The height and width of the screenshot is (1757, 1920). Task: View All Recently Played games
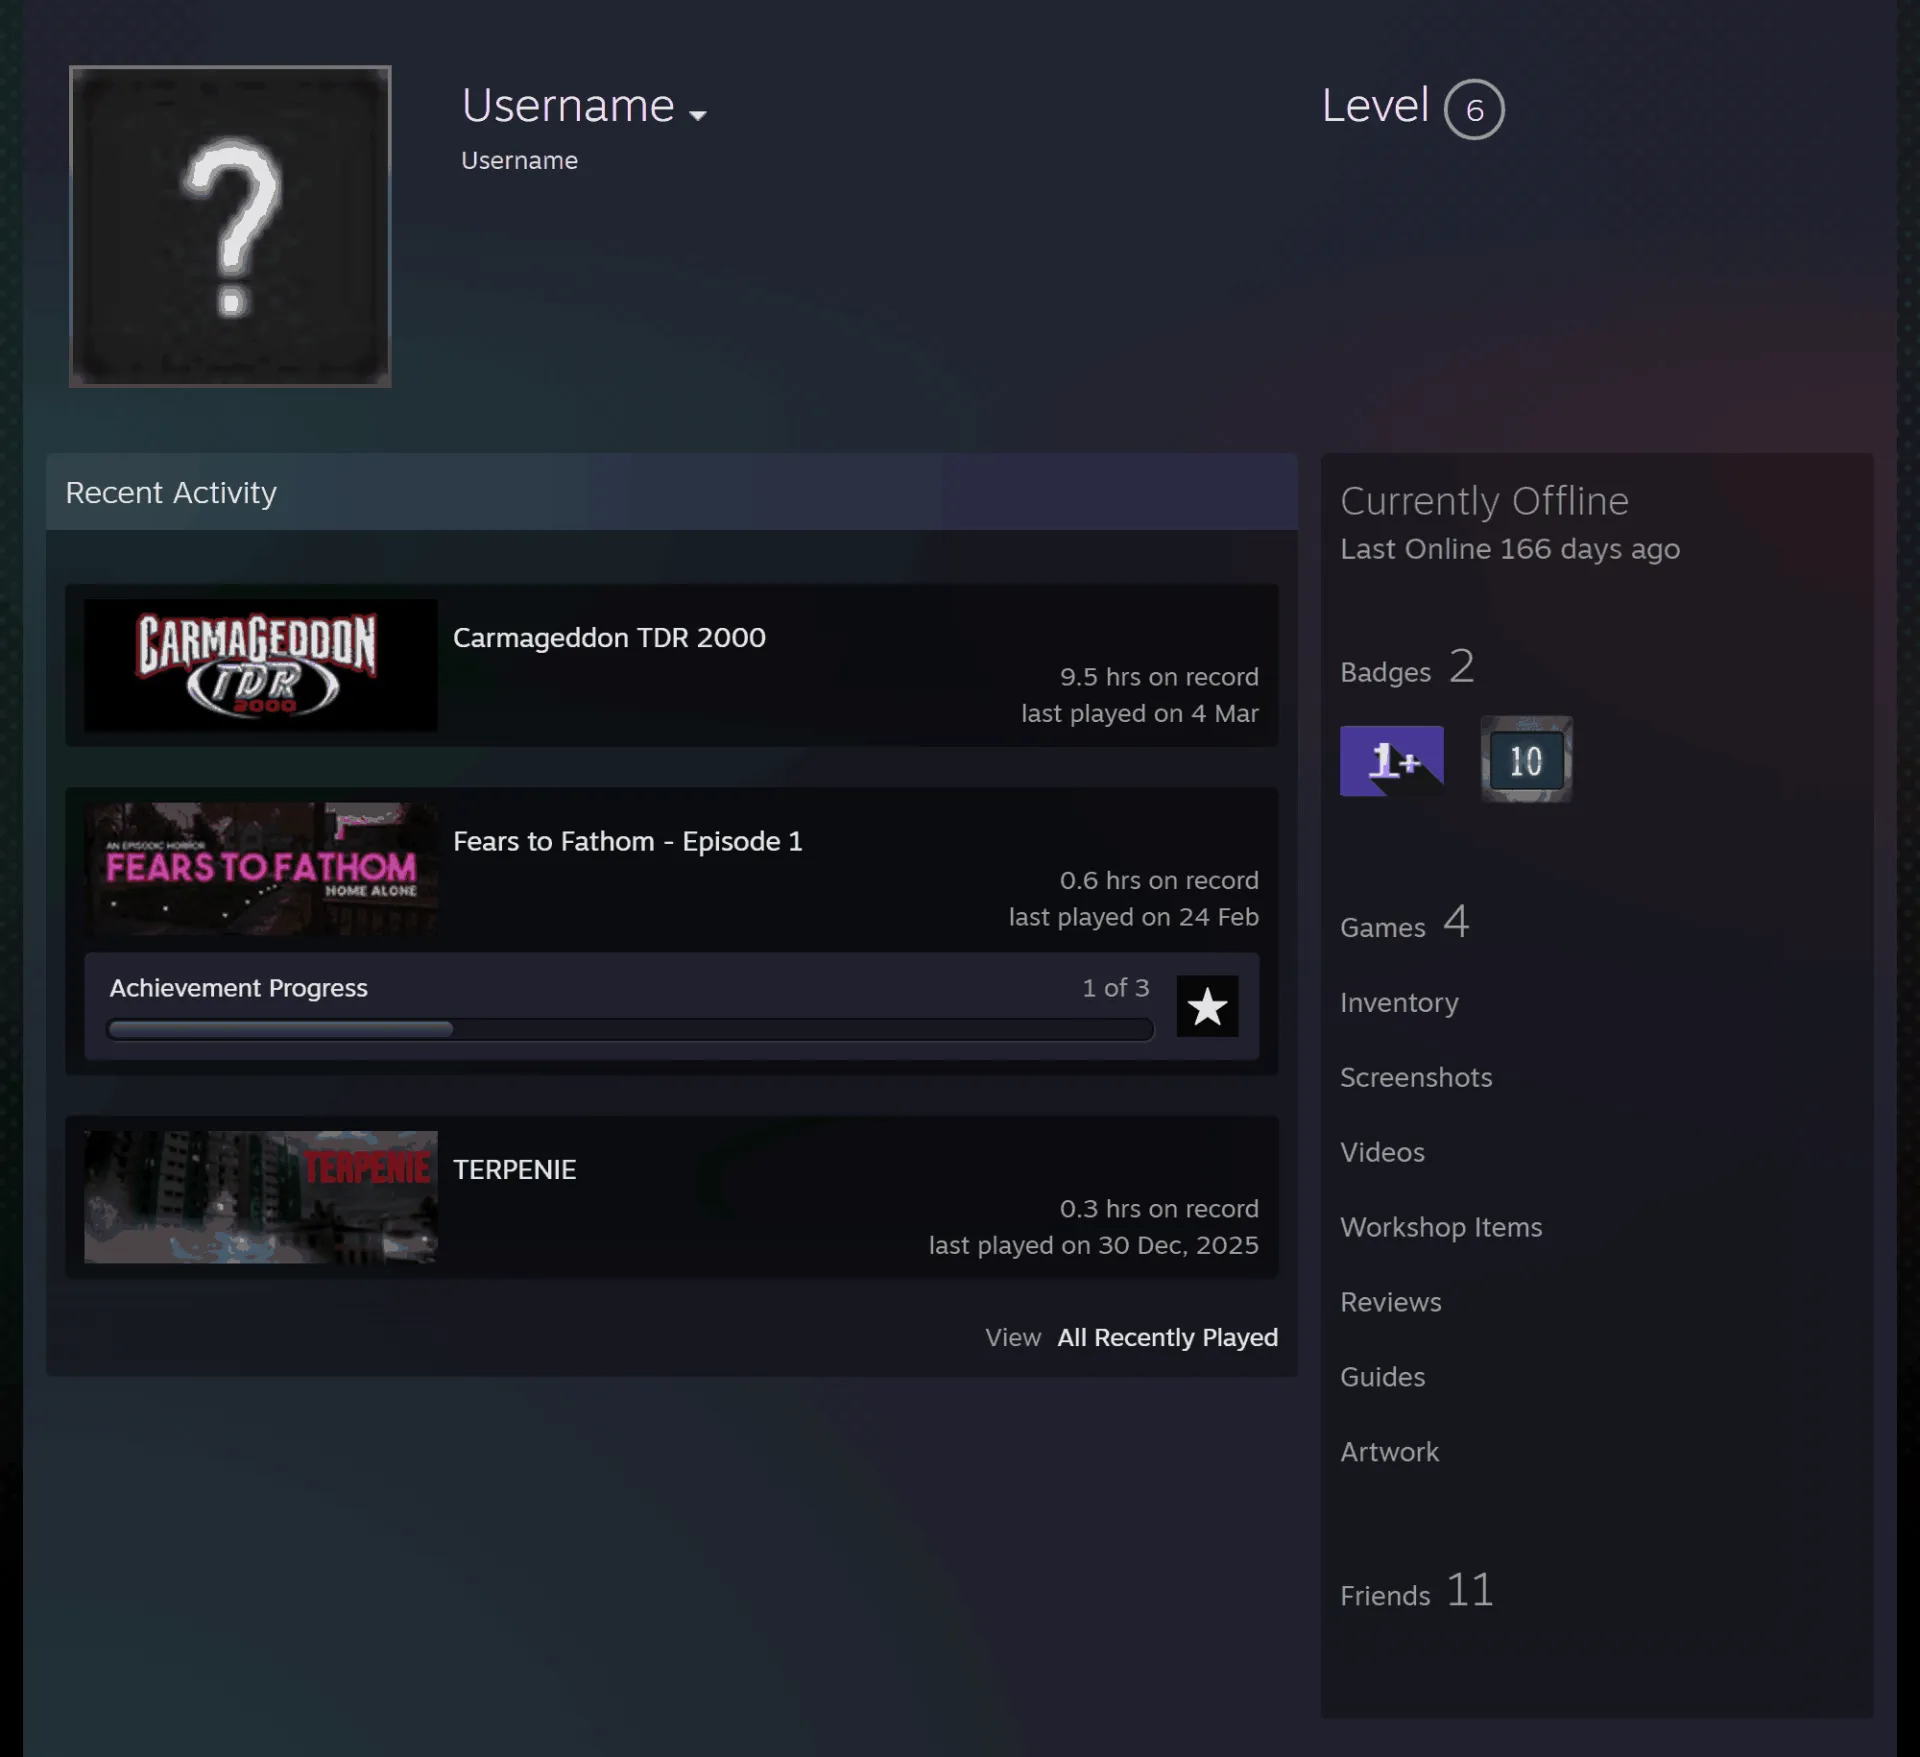(x=1167, y=1337)
